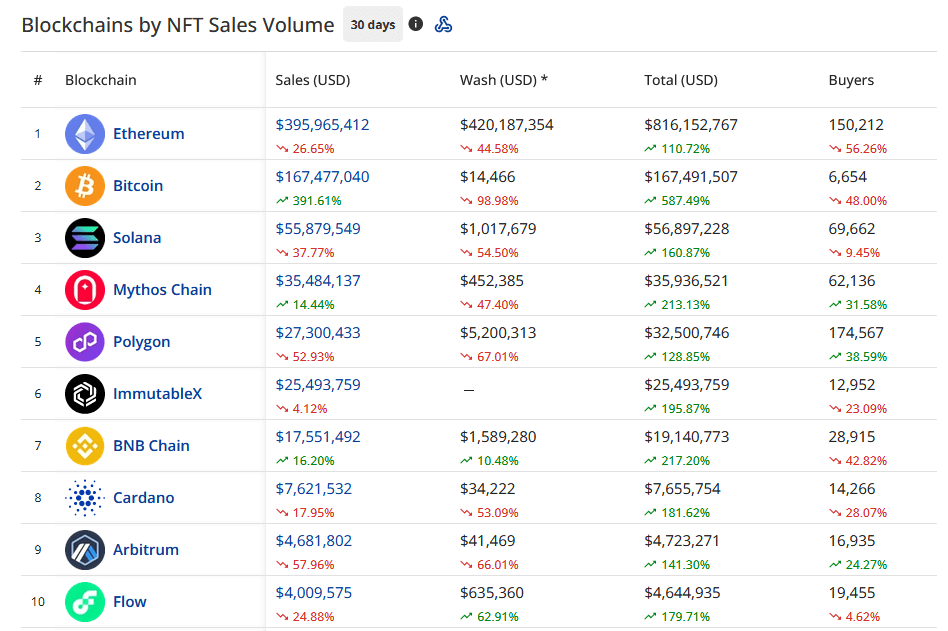Click the Cardano logo icon
Viewport: 948px width, 631px height.
85,497
